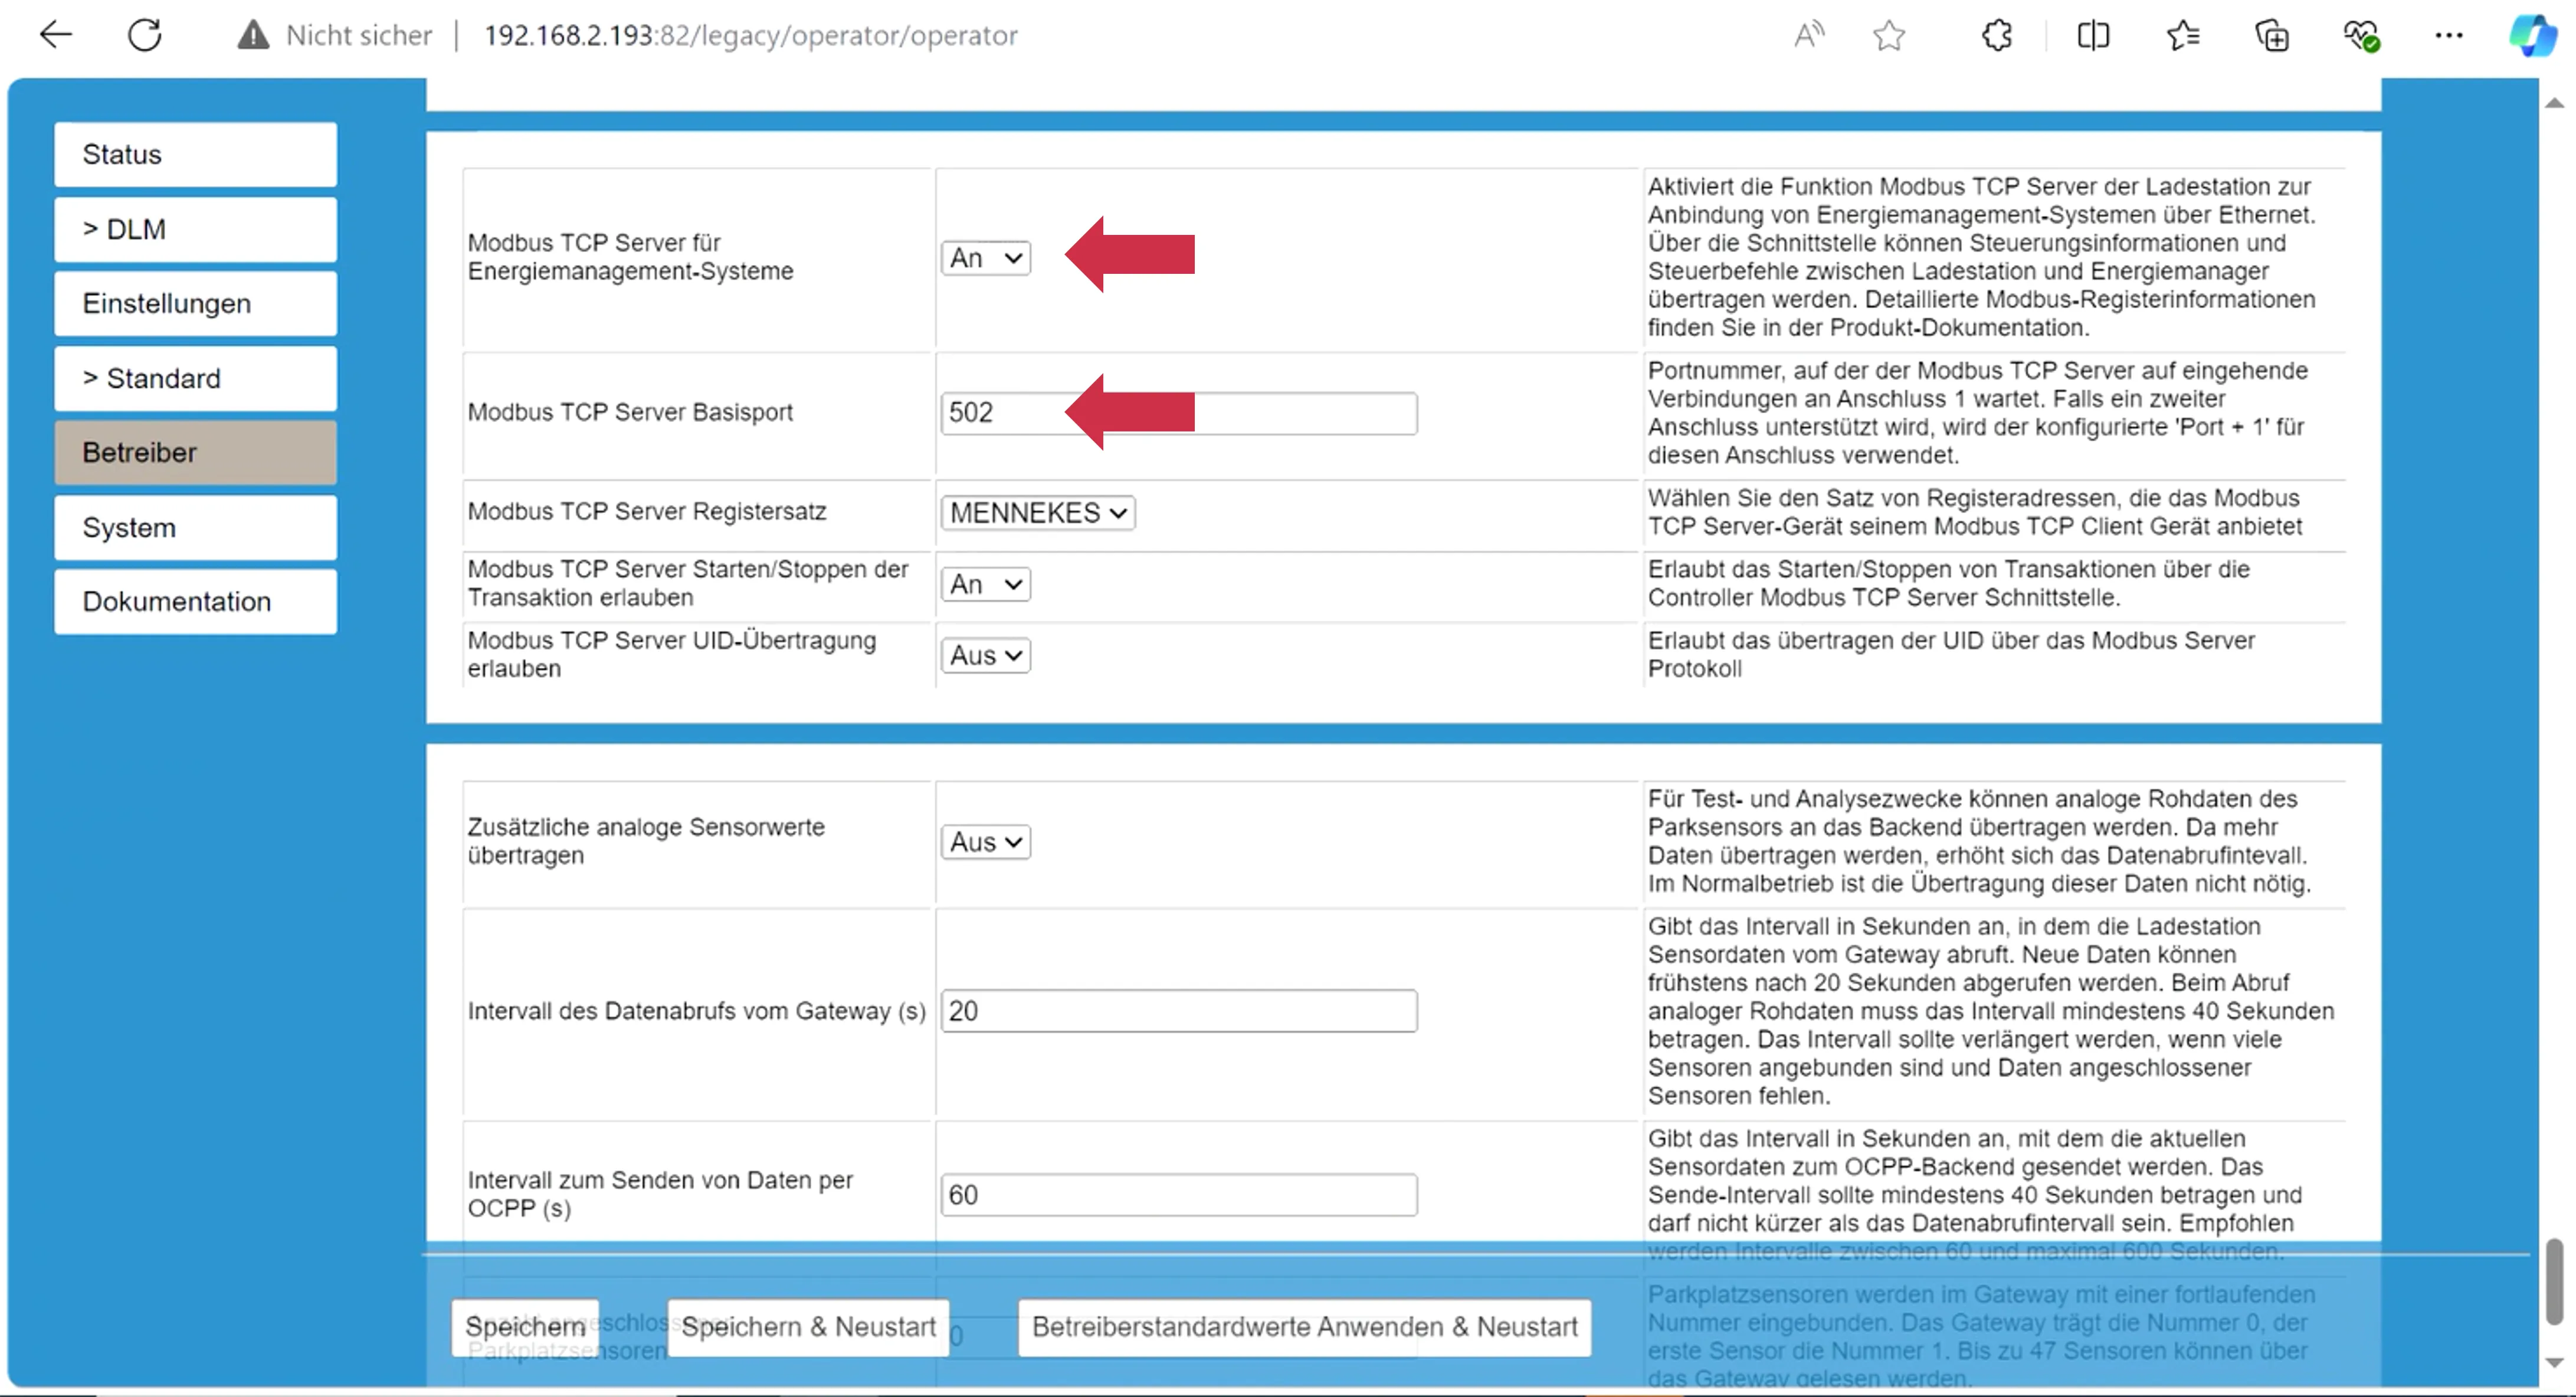Open the collections icon in toolbar
The image size is (2576, 1397).
pyautogui.click(x=2272, y=36)
